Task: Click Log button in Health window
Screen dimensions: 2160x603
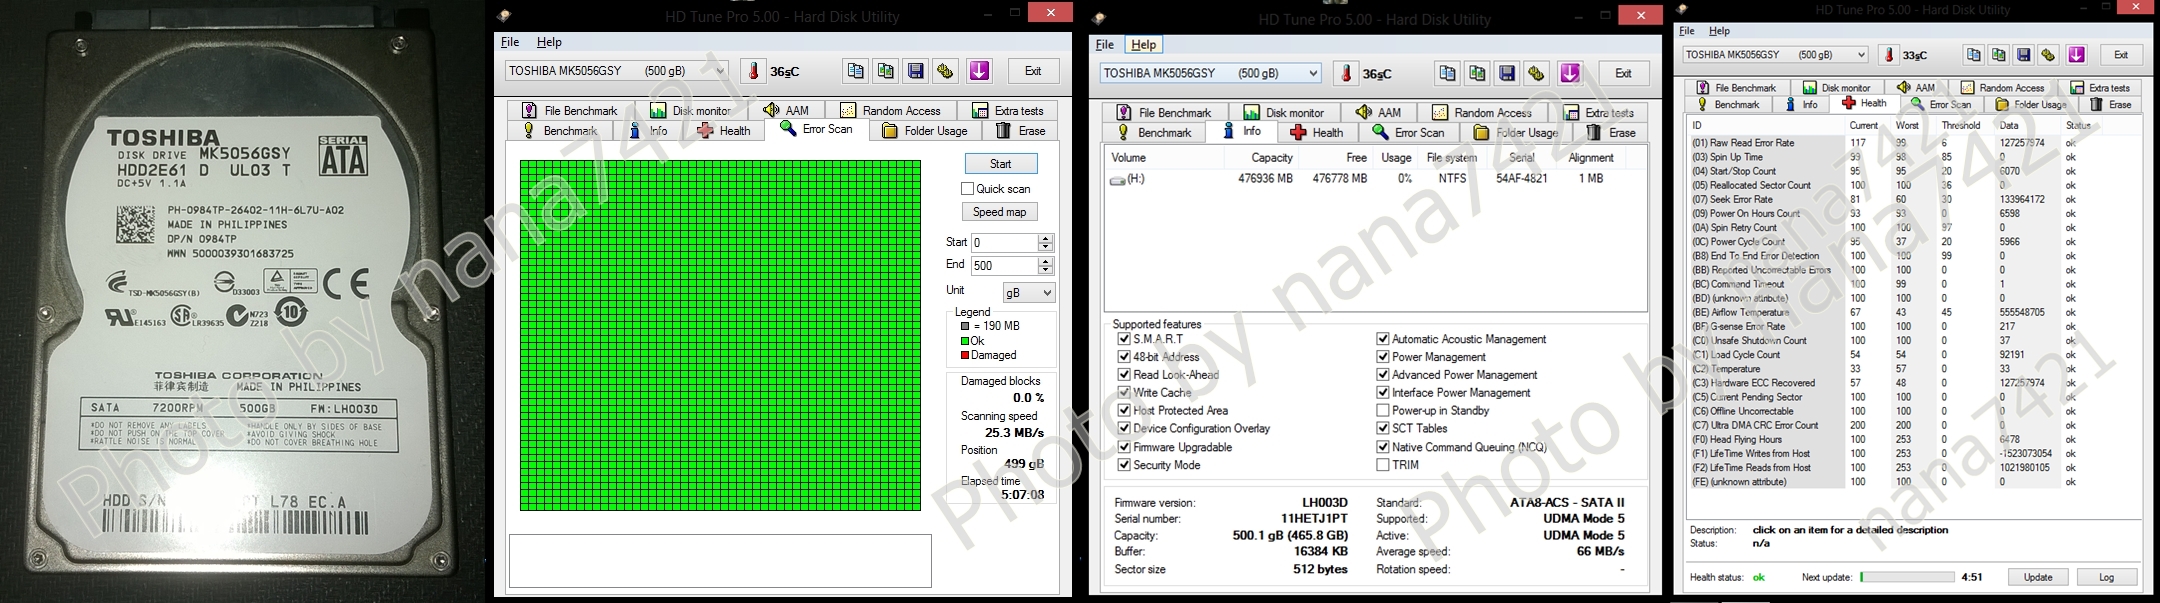Action: (x=2107, y=577)
